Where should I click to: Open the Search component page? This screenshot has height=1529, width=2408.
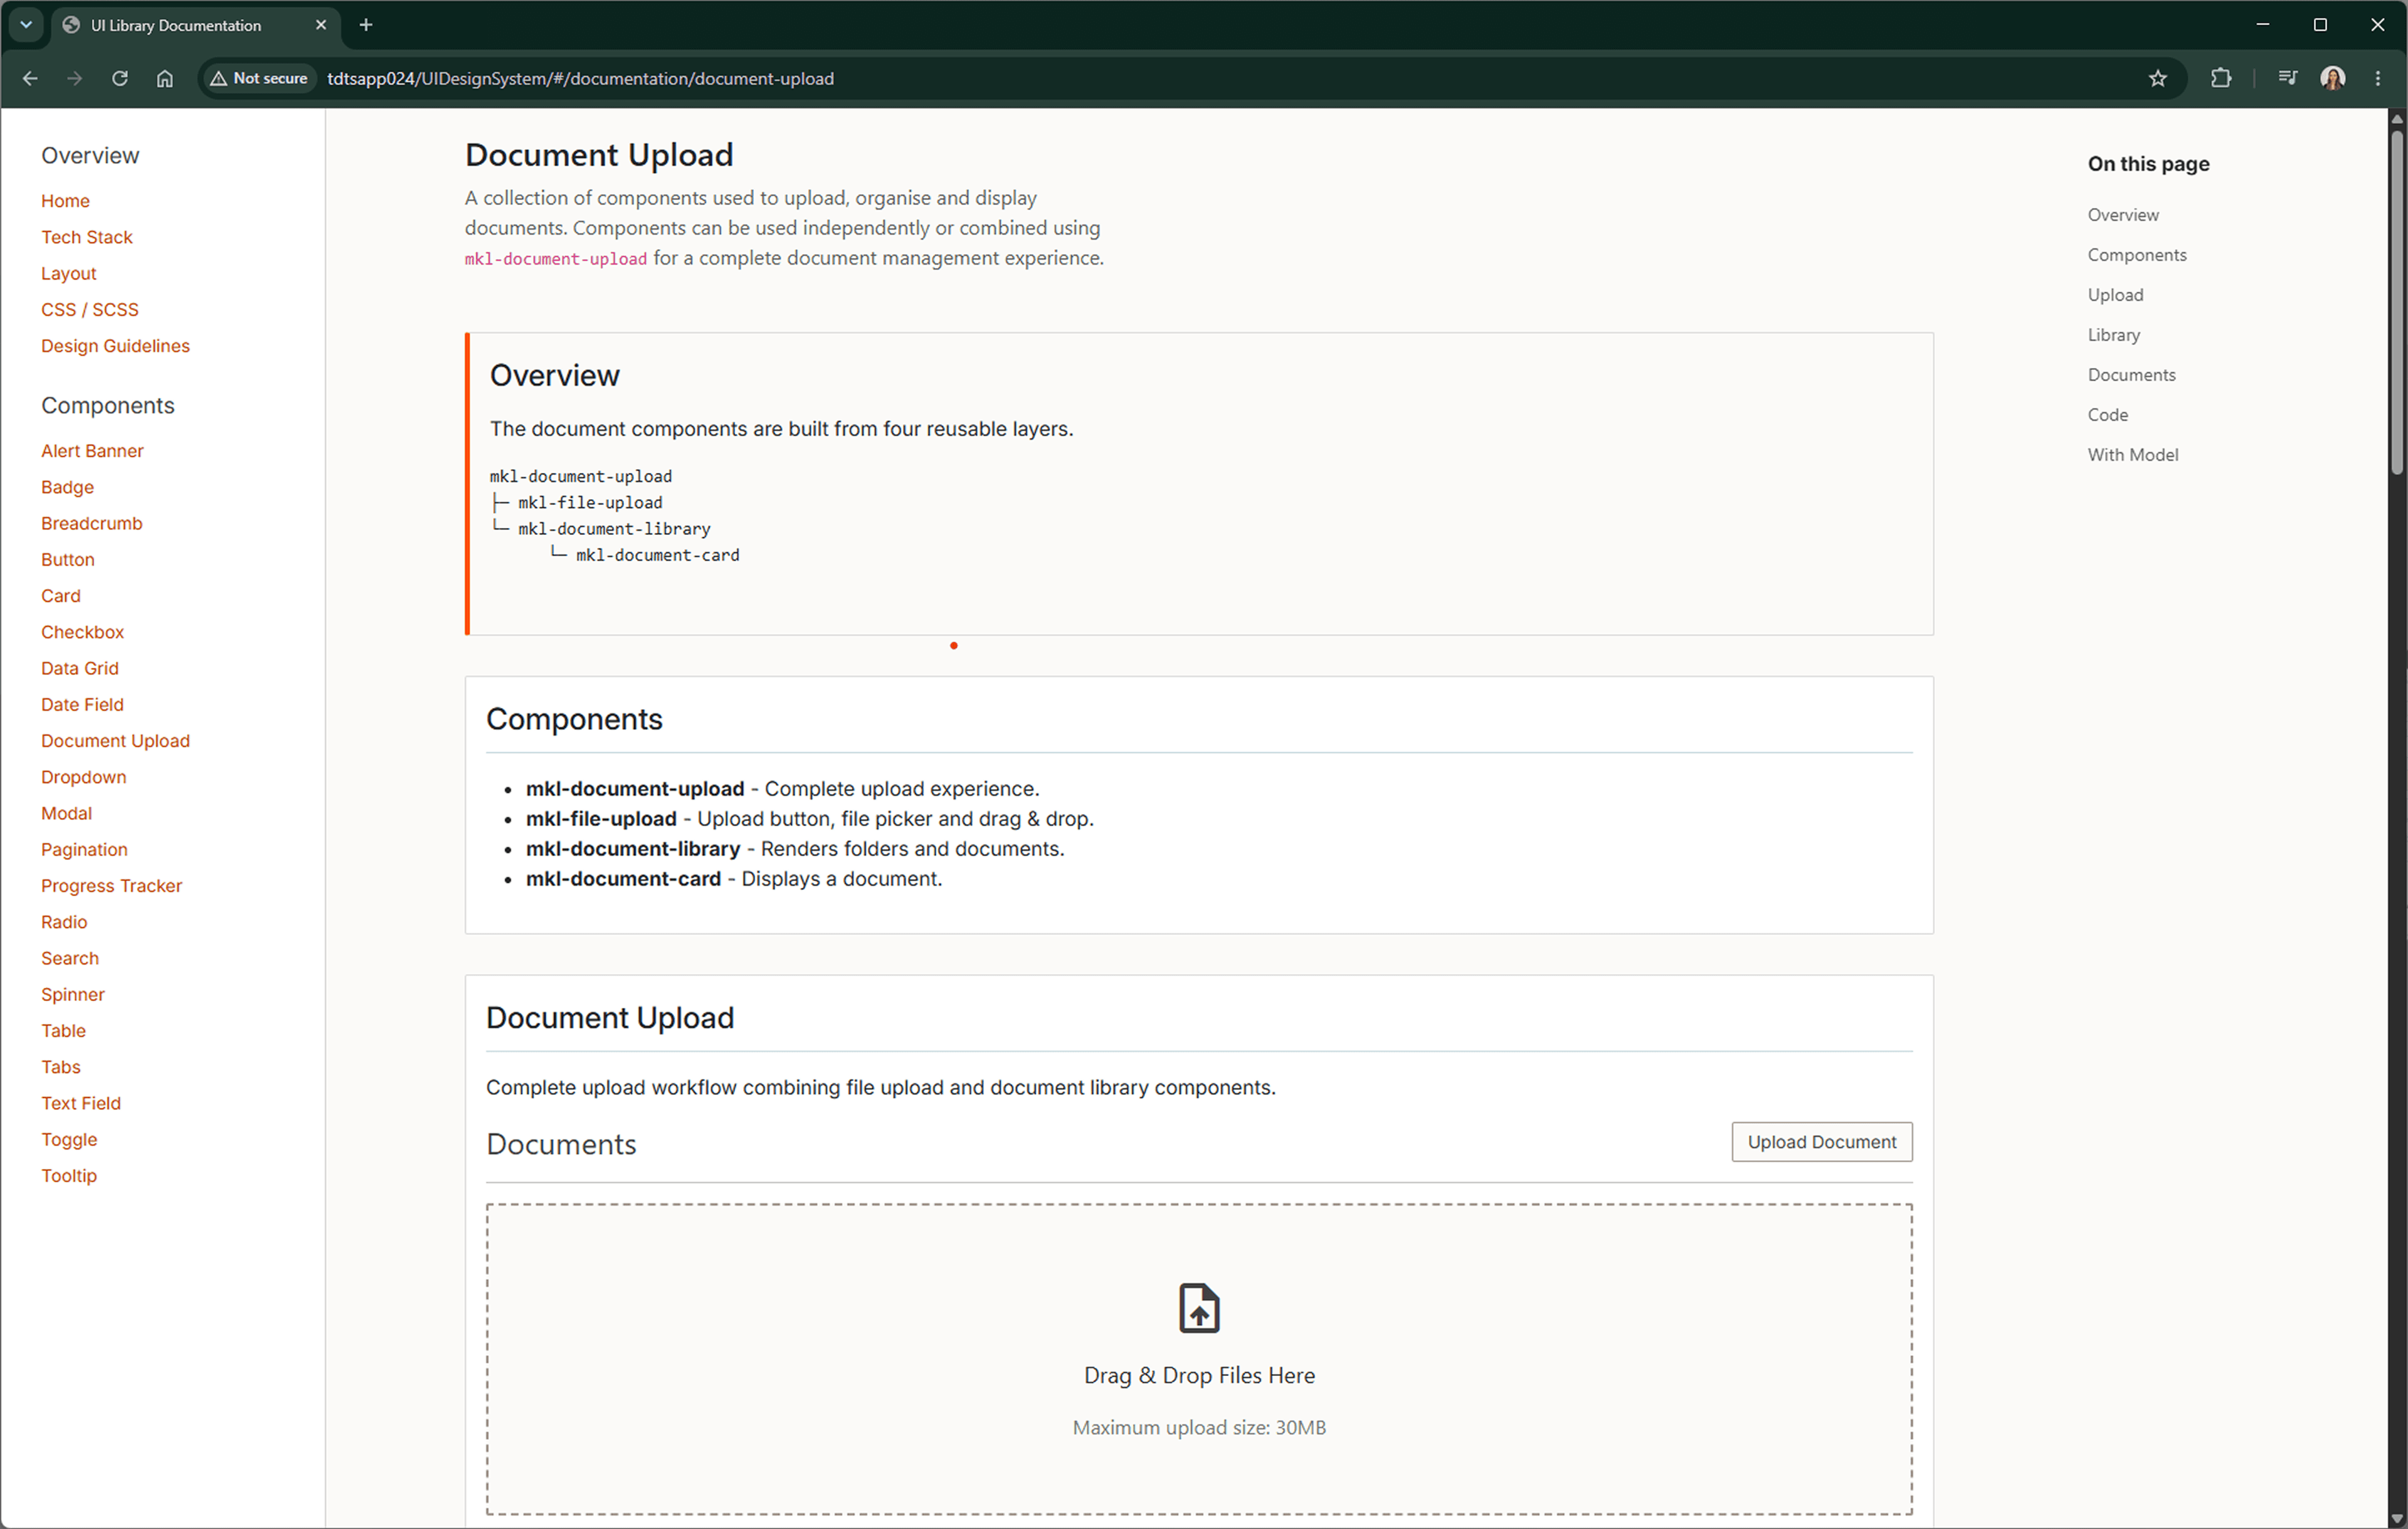[x=70, y=958]
